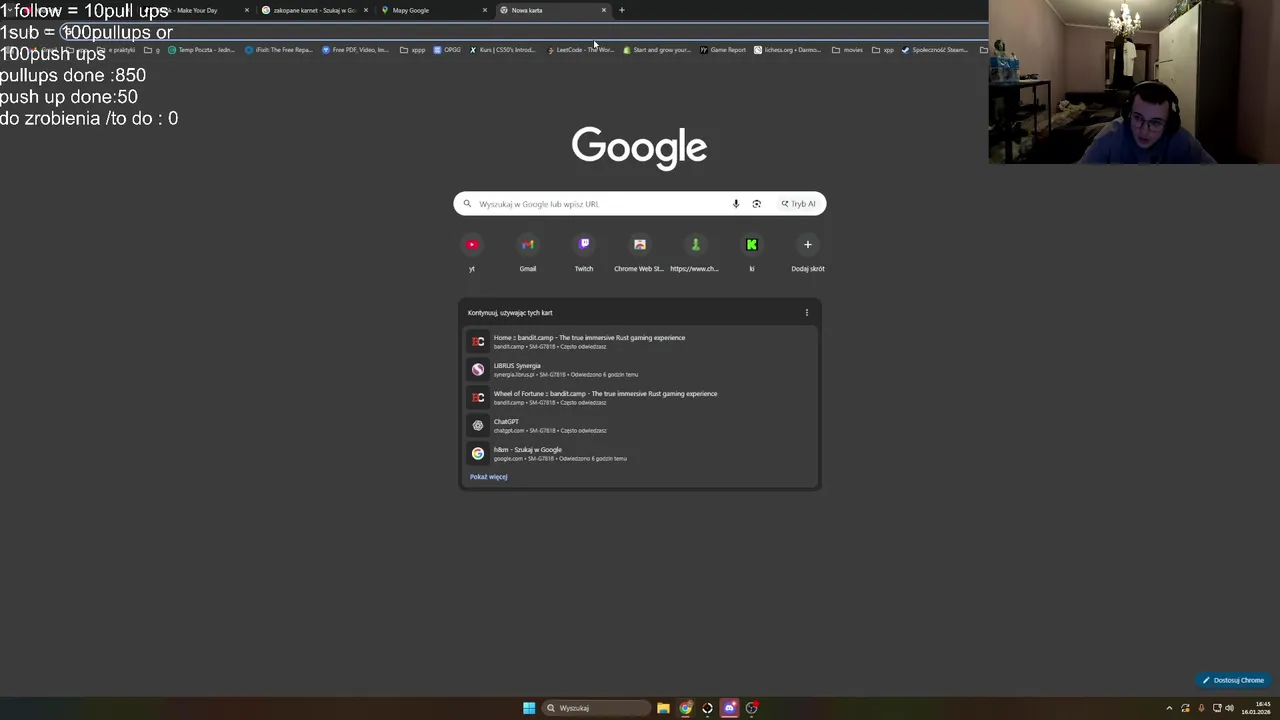
Task: Open the movies bookmarks folder
Action: pyautogui.click(x=847, y=50)
